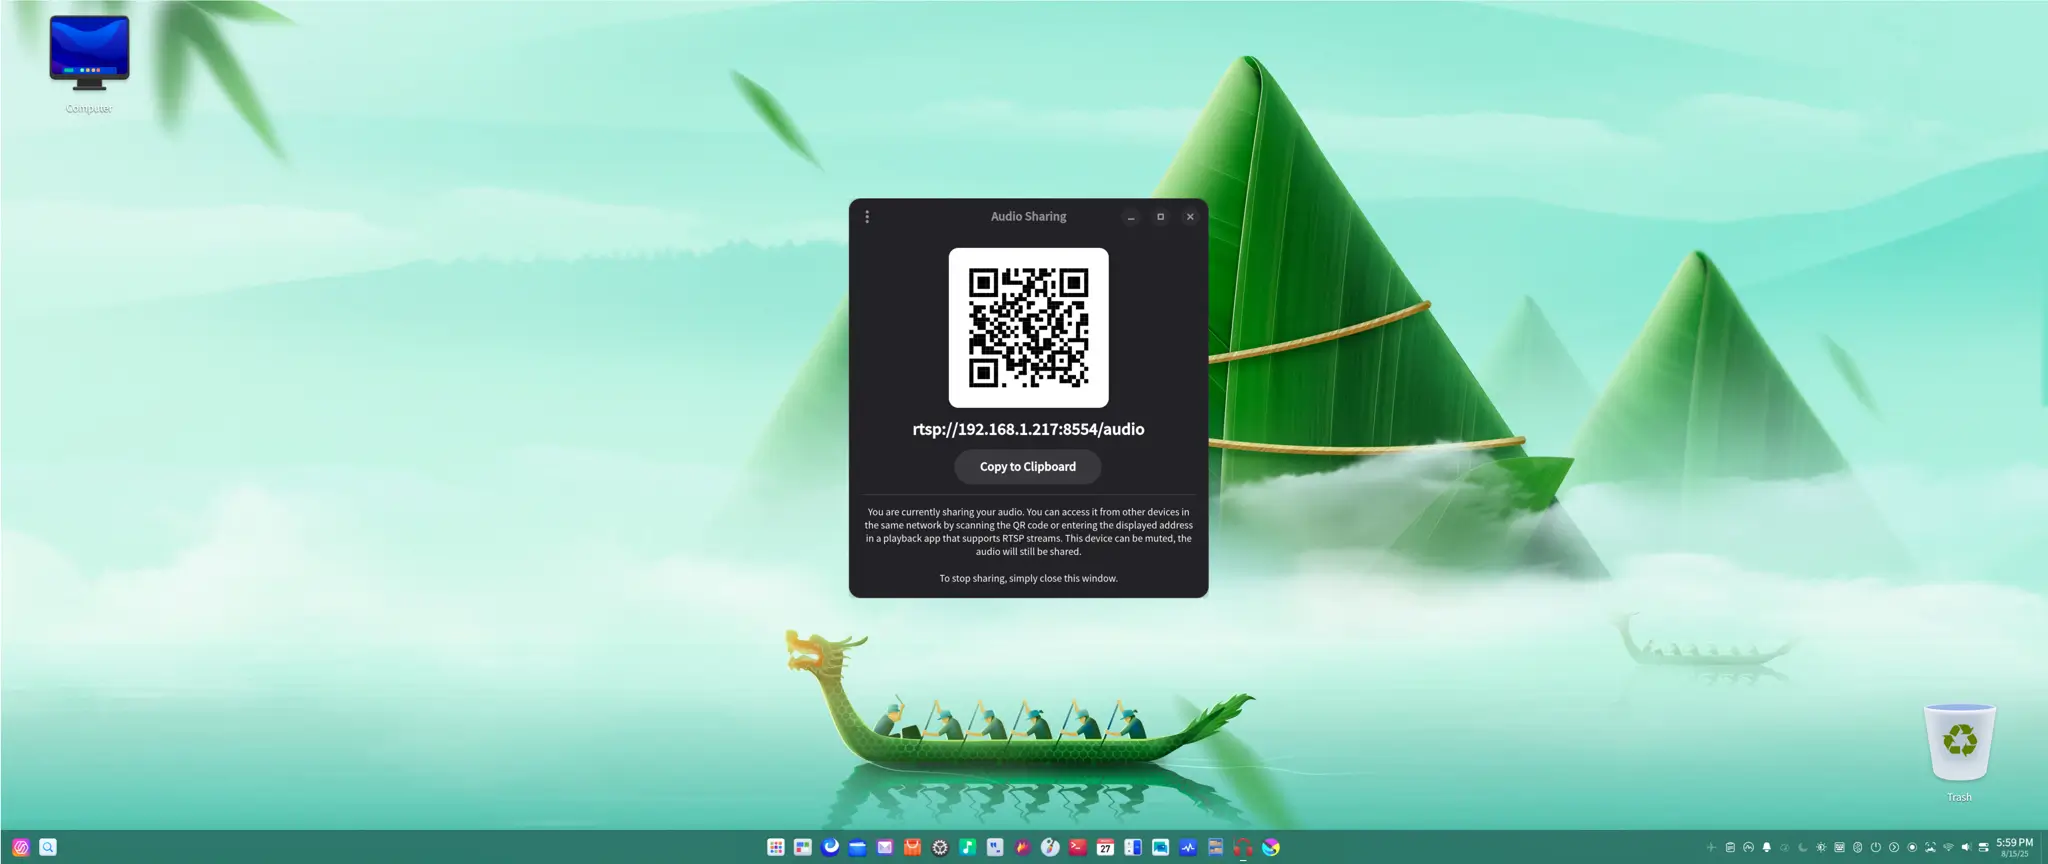2048x864 pixels.
Task: Click the QR code in Audio Sharing
Action: point(1028,328)
